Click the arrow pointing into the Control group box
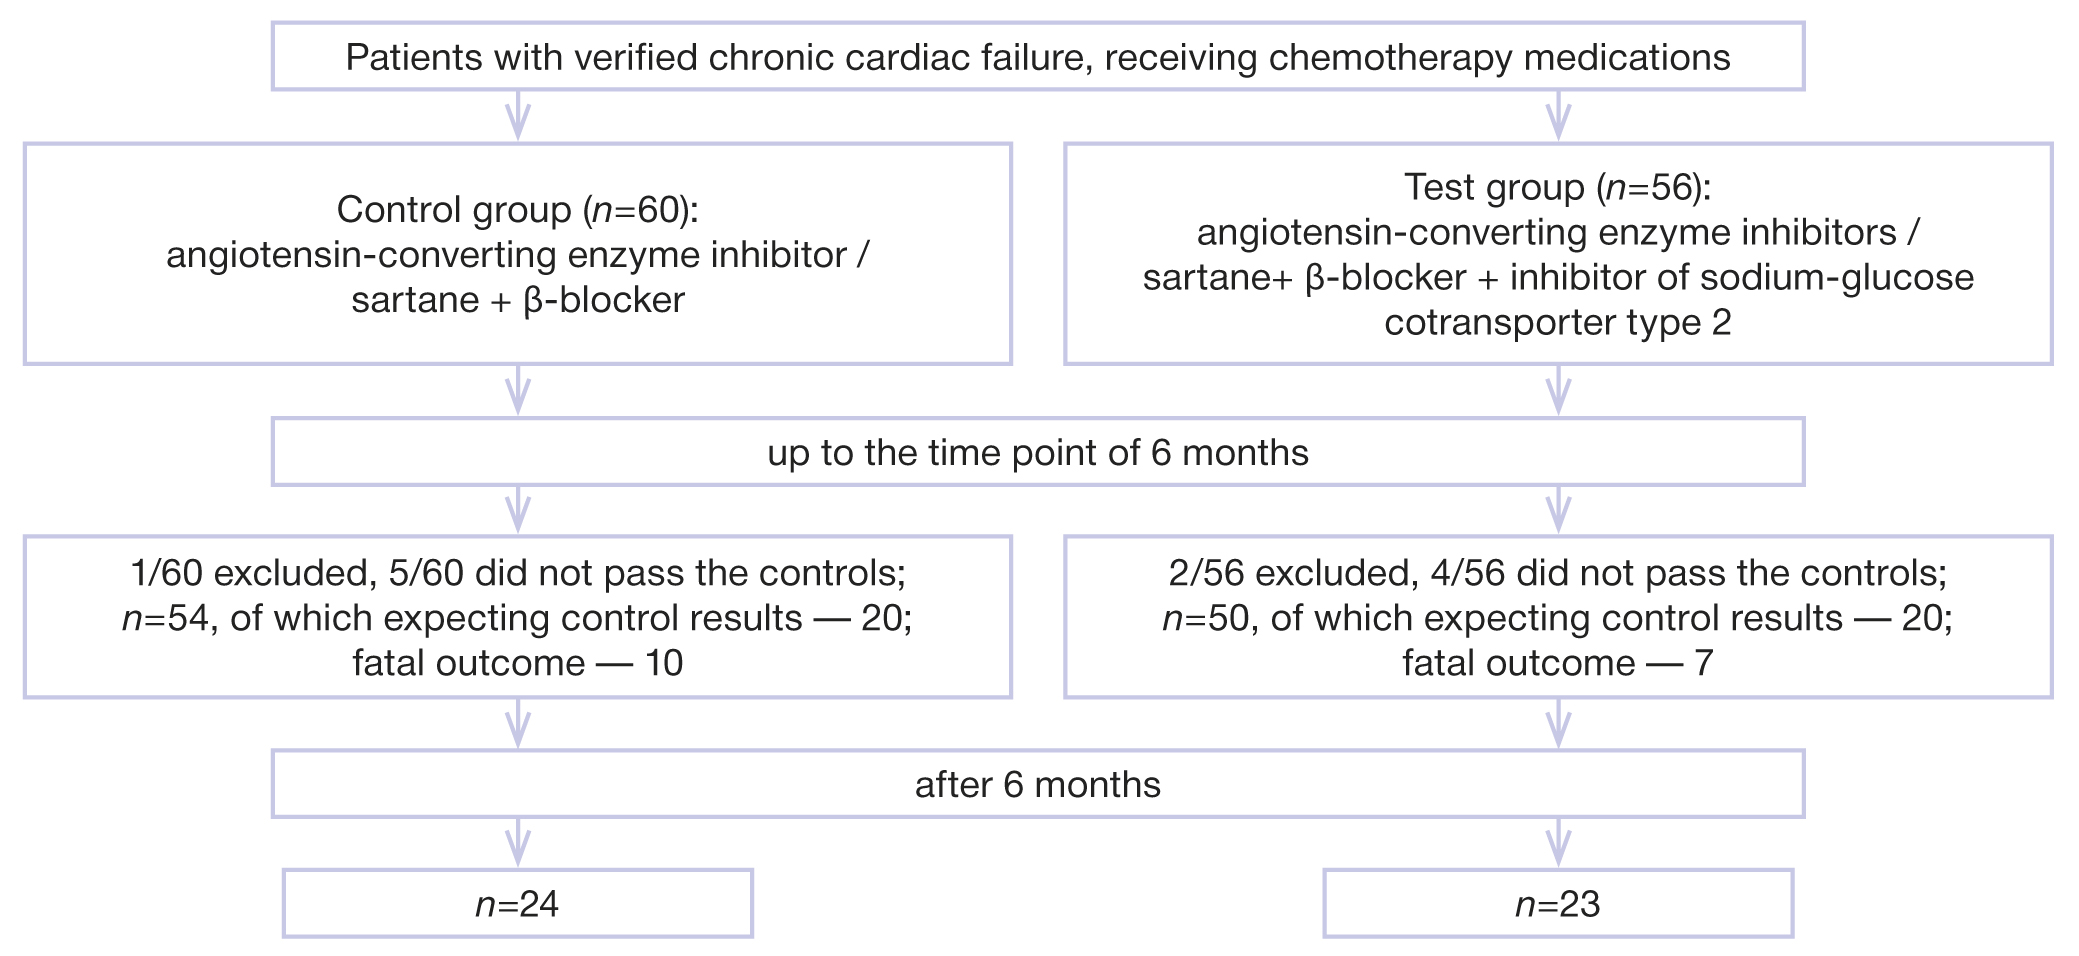This screenshot has height=956, width=2079. pos(517,116)
